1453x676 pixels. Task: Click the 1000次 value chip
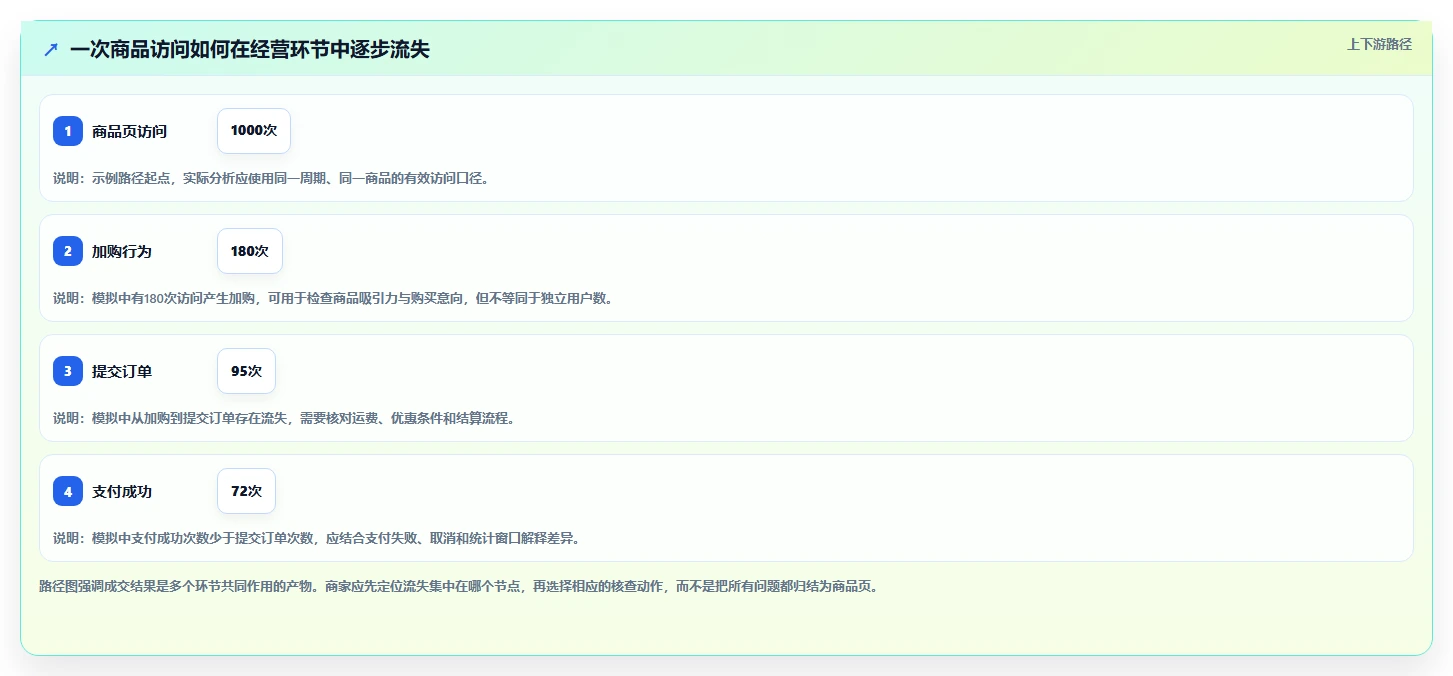click(x=254, y=131)
